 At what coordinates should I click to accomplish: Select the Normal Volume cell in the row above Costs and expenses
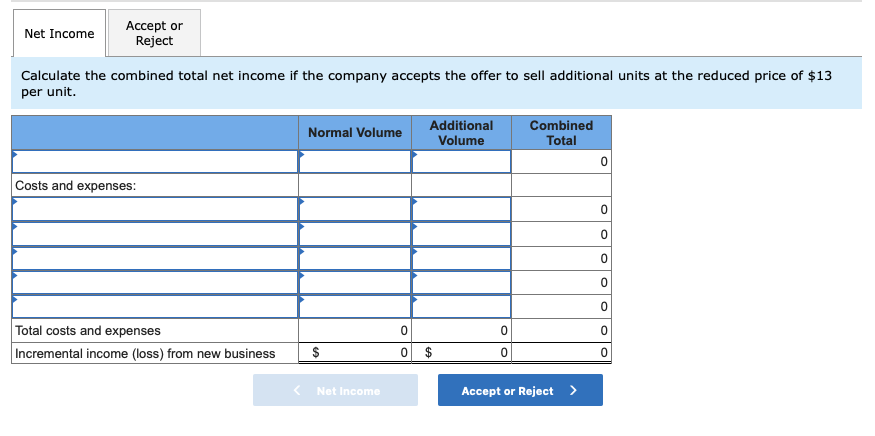coord(355,162)
